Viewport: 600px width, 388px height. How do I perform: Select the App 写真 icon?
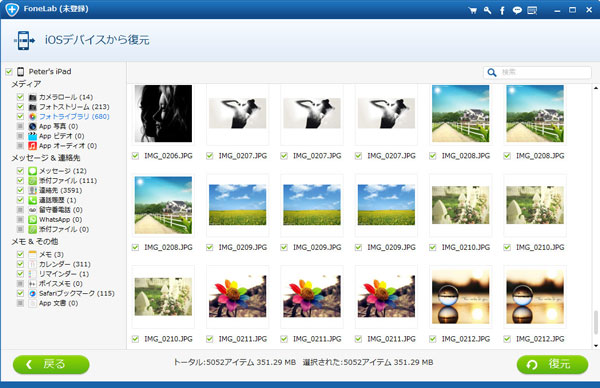(x=33, y=126)
